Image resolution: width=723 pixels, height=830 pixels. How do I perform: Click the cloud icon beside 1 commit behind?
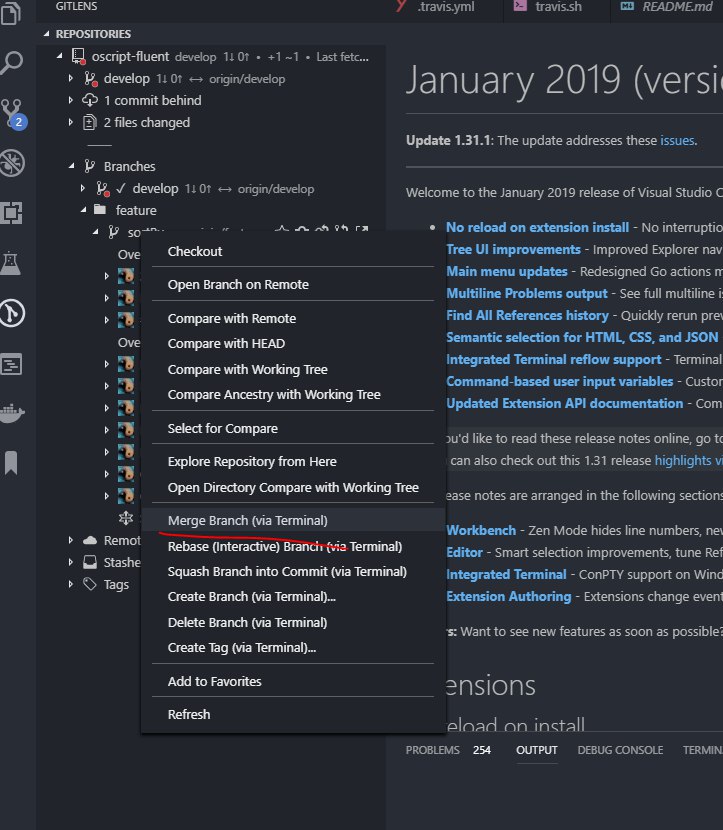point(89,100)
